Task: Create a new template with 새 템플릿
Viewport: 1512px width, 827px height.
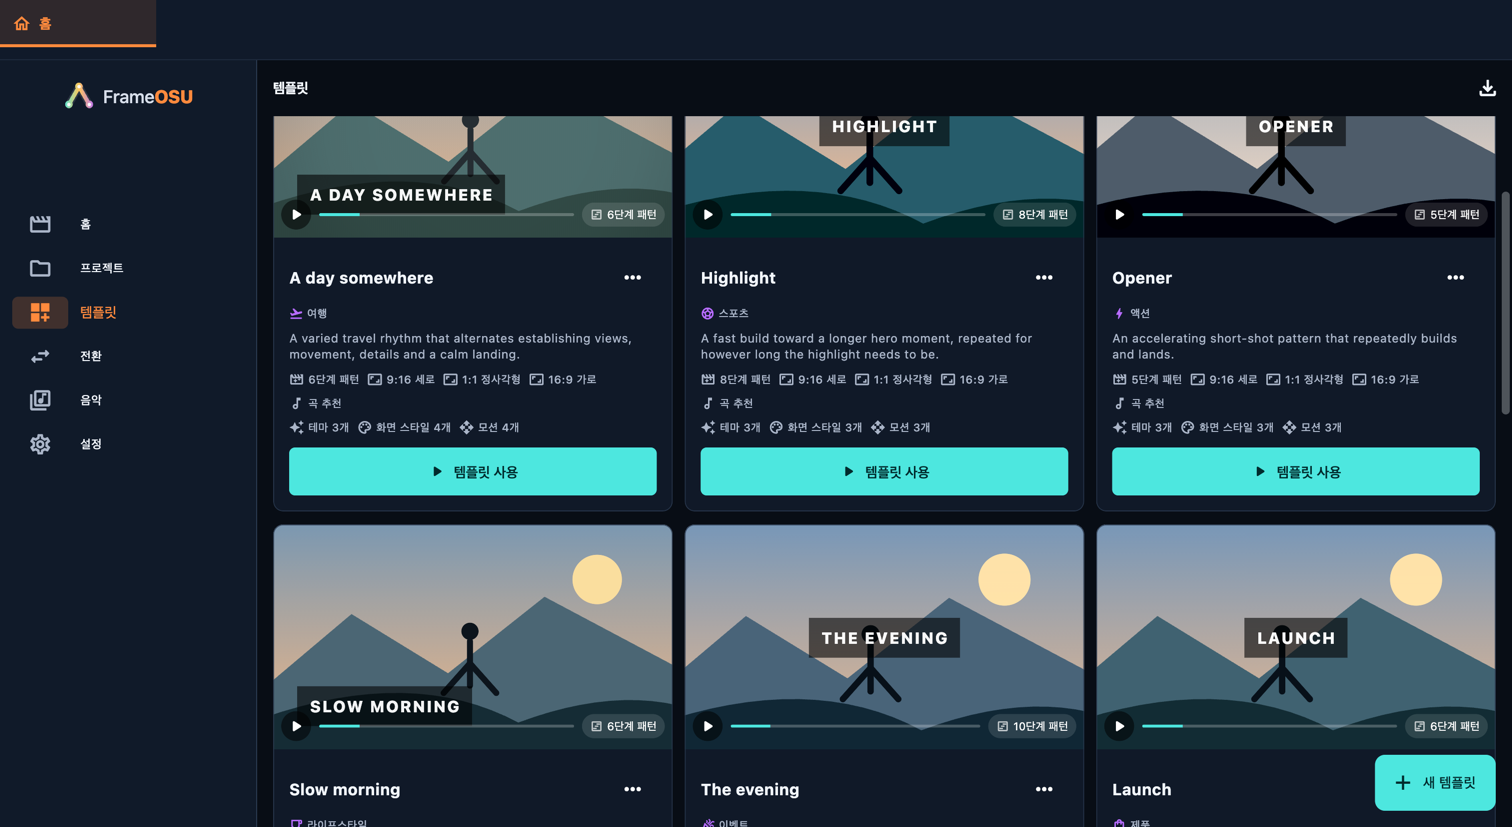Action: pos(1435,783)
